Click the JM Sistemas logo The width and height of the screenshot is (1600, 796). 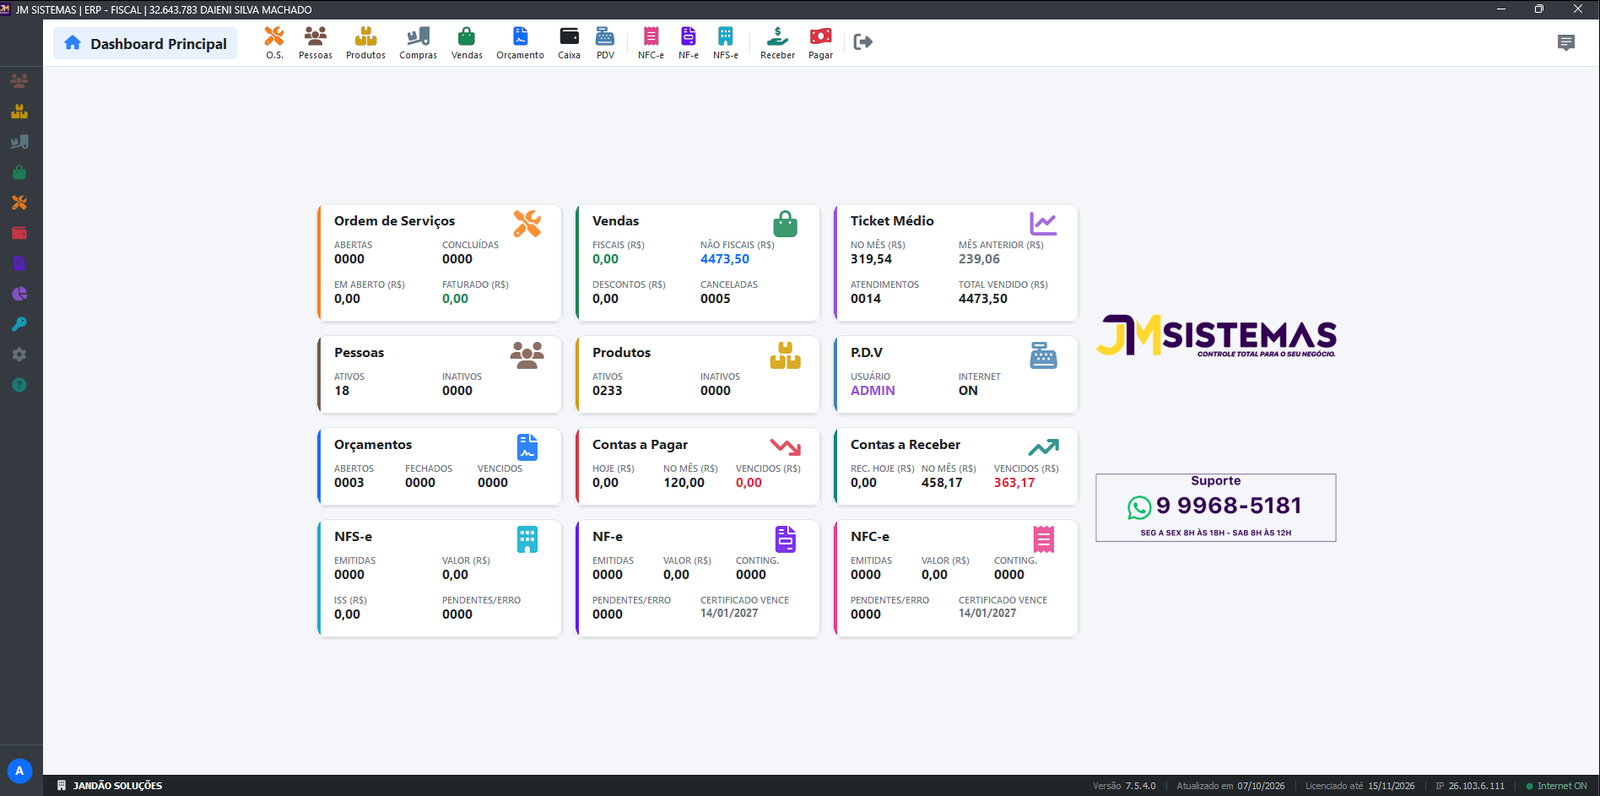(1216, 336)
